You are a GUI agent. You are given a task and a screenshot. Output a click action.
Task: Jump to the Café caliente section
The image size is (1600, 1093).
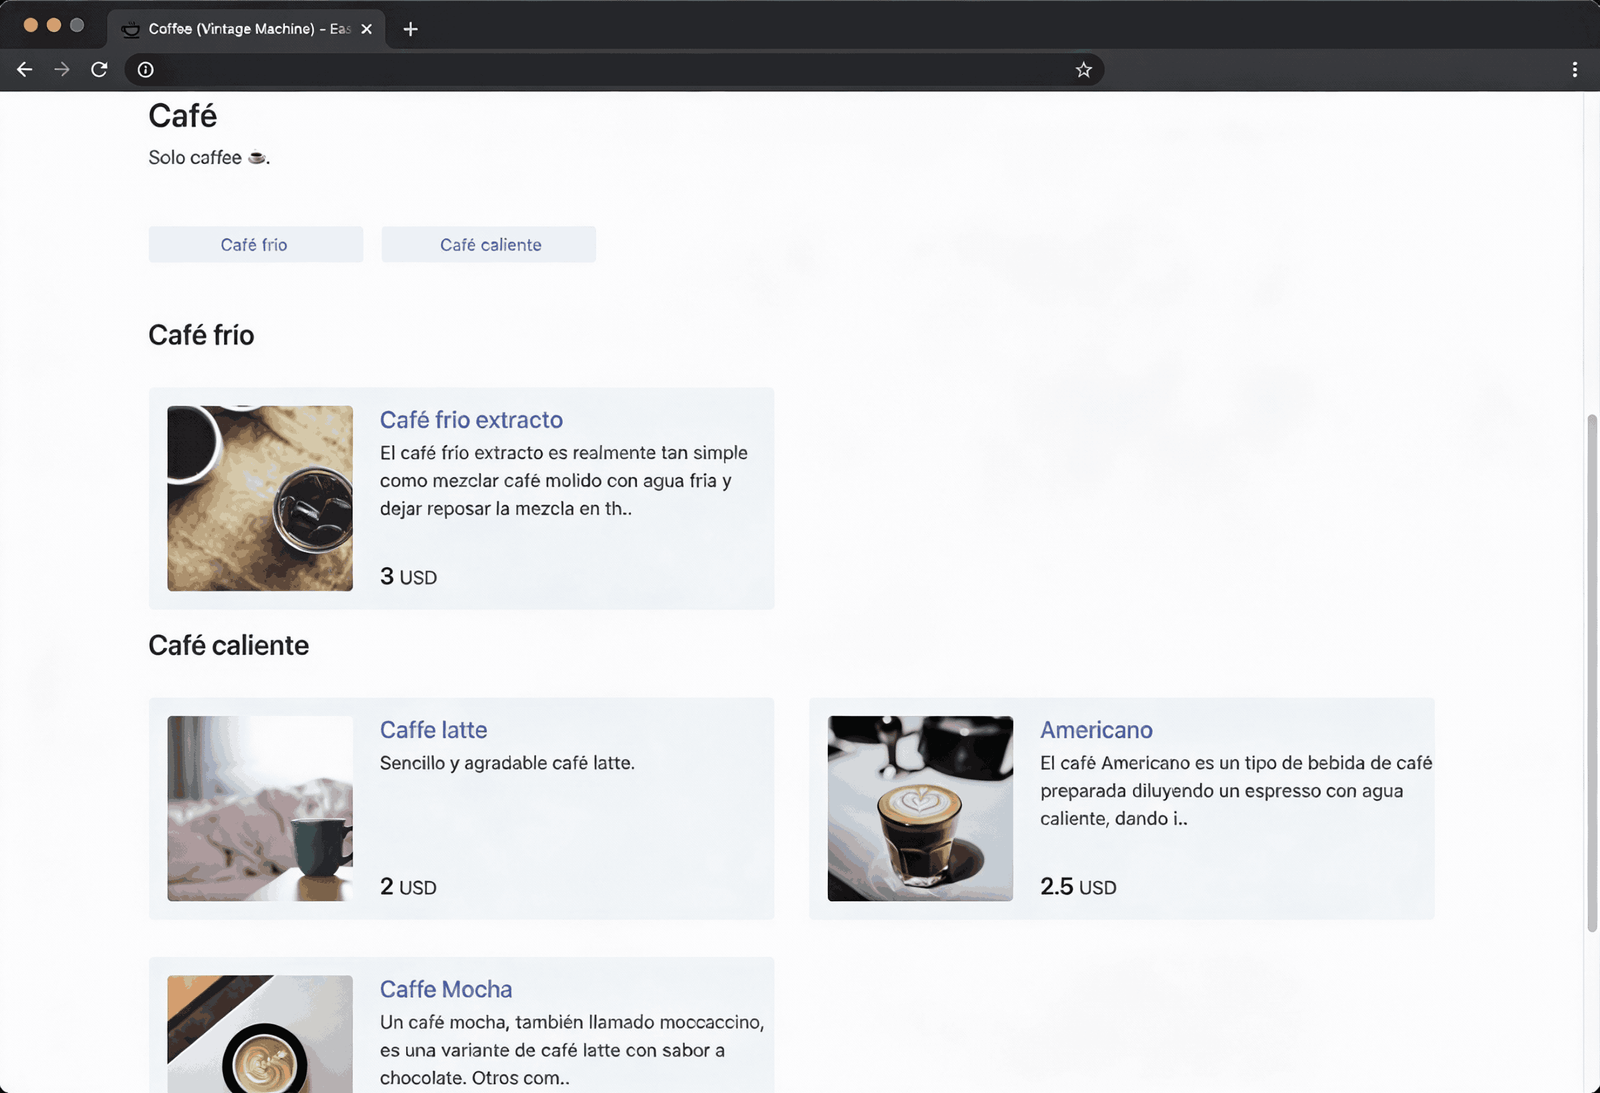(x=488, y=244)
